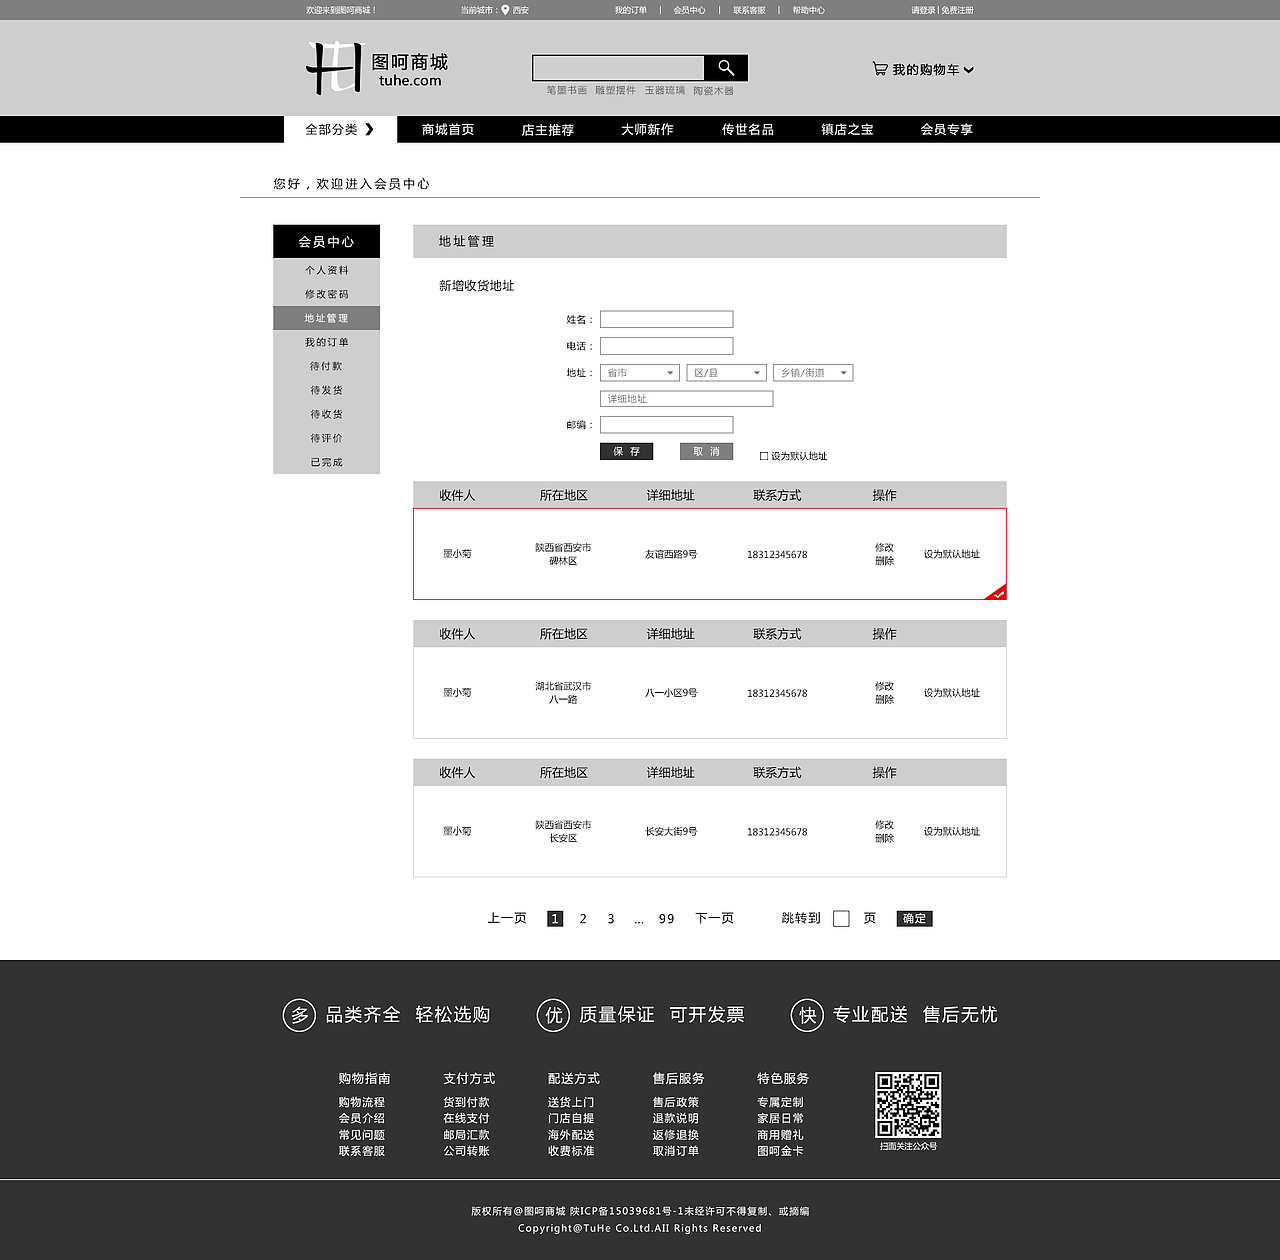Set the 长安区 address as default address
This screenshot has height=1260, width=1280.
click(x=951, y=831)
